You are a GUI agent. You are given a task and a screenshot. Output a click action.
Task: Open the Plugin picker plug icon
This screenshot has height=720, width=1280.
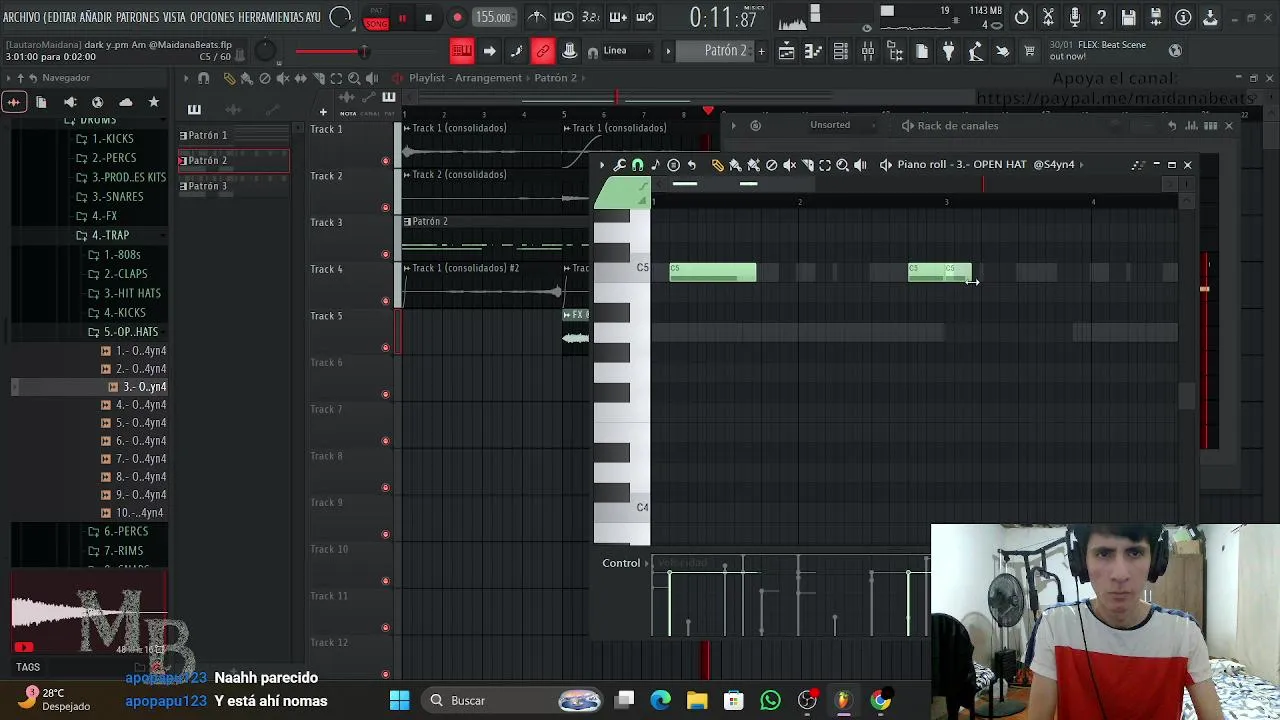coord(949,51)
